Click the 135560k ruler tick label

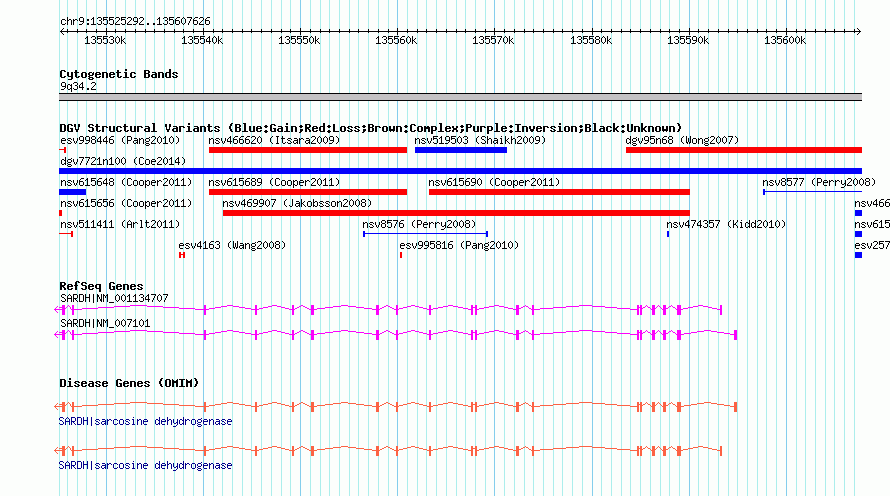[x=396, y=40]
